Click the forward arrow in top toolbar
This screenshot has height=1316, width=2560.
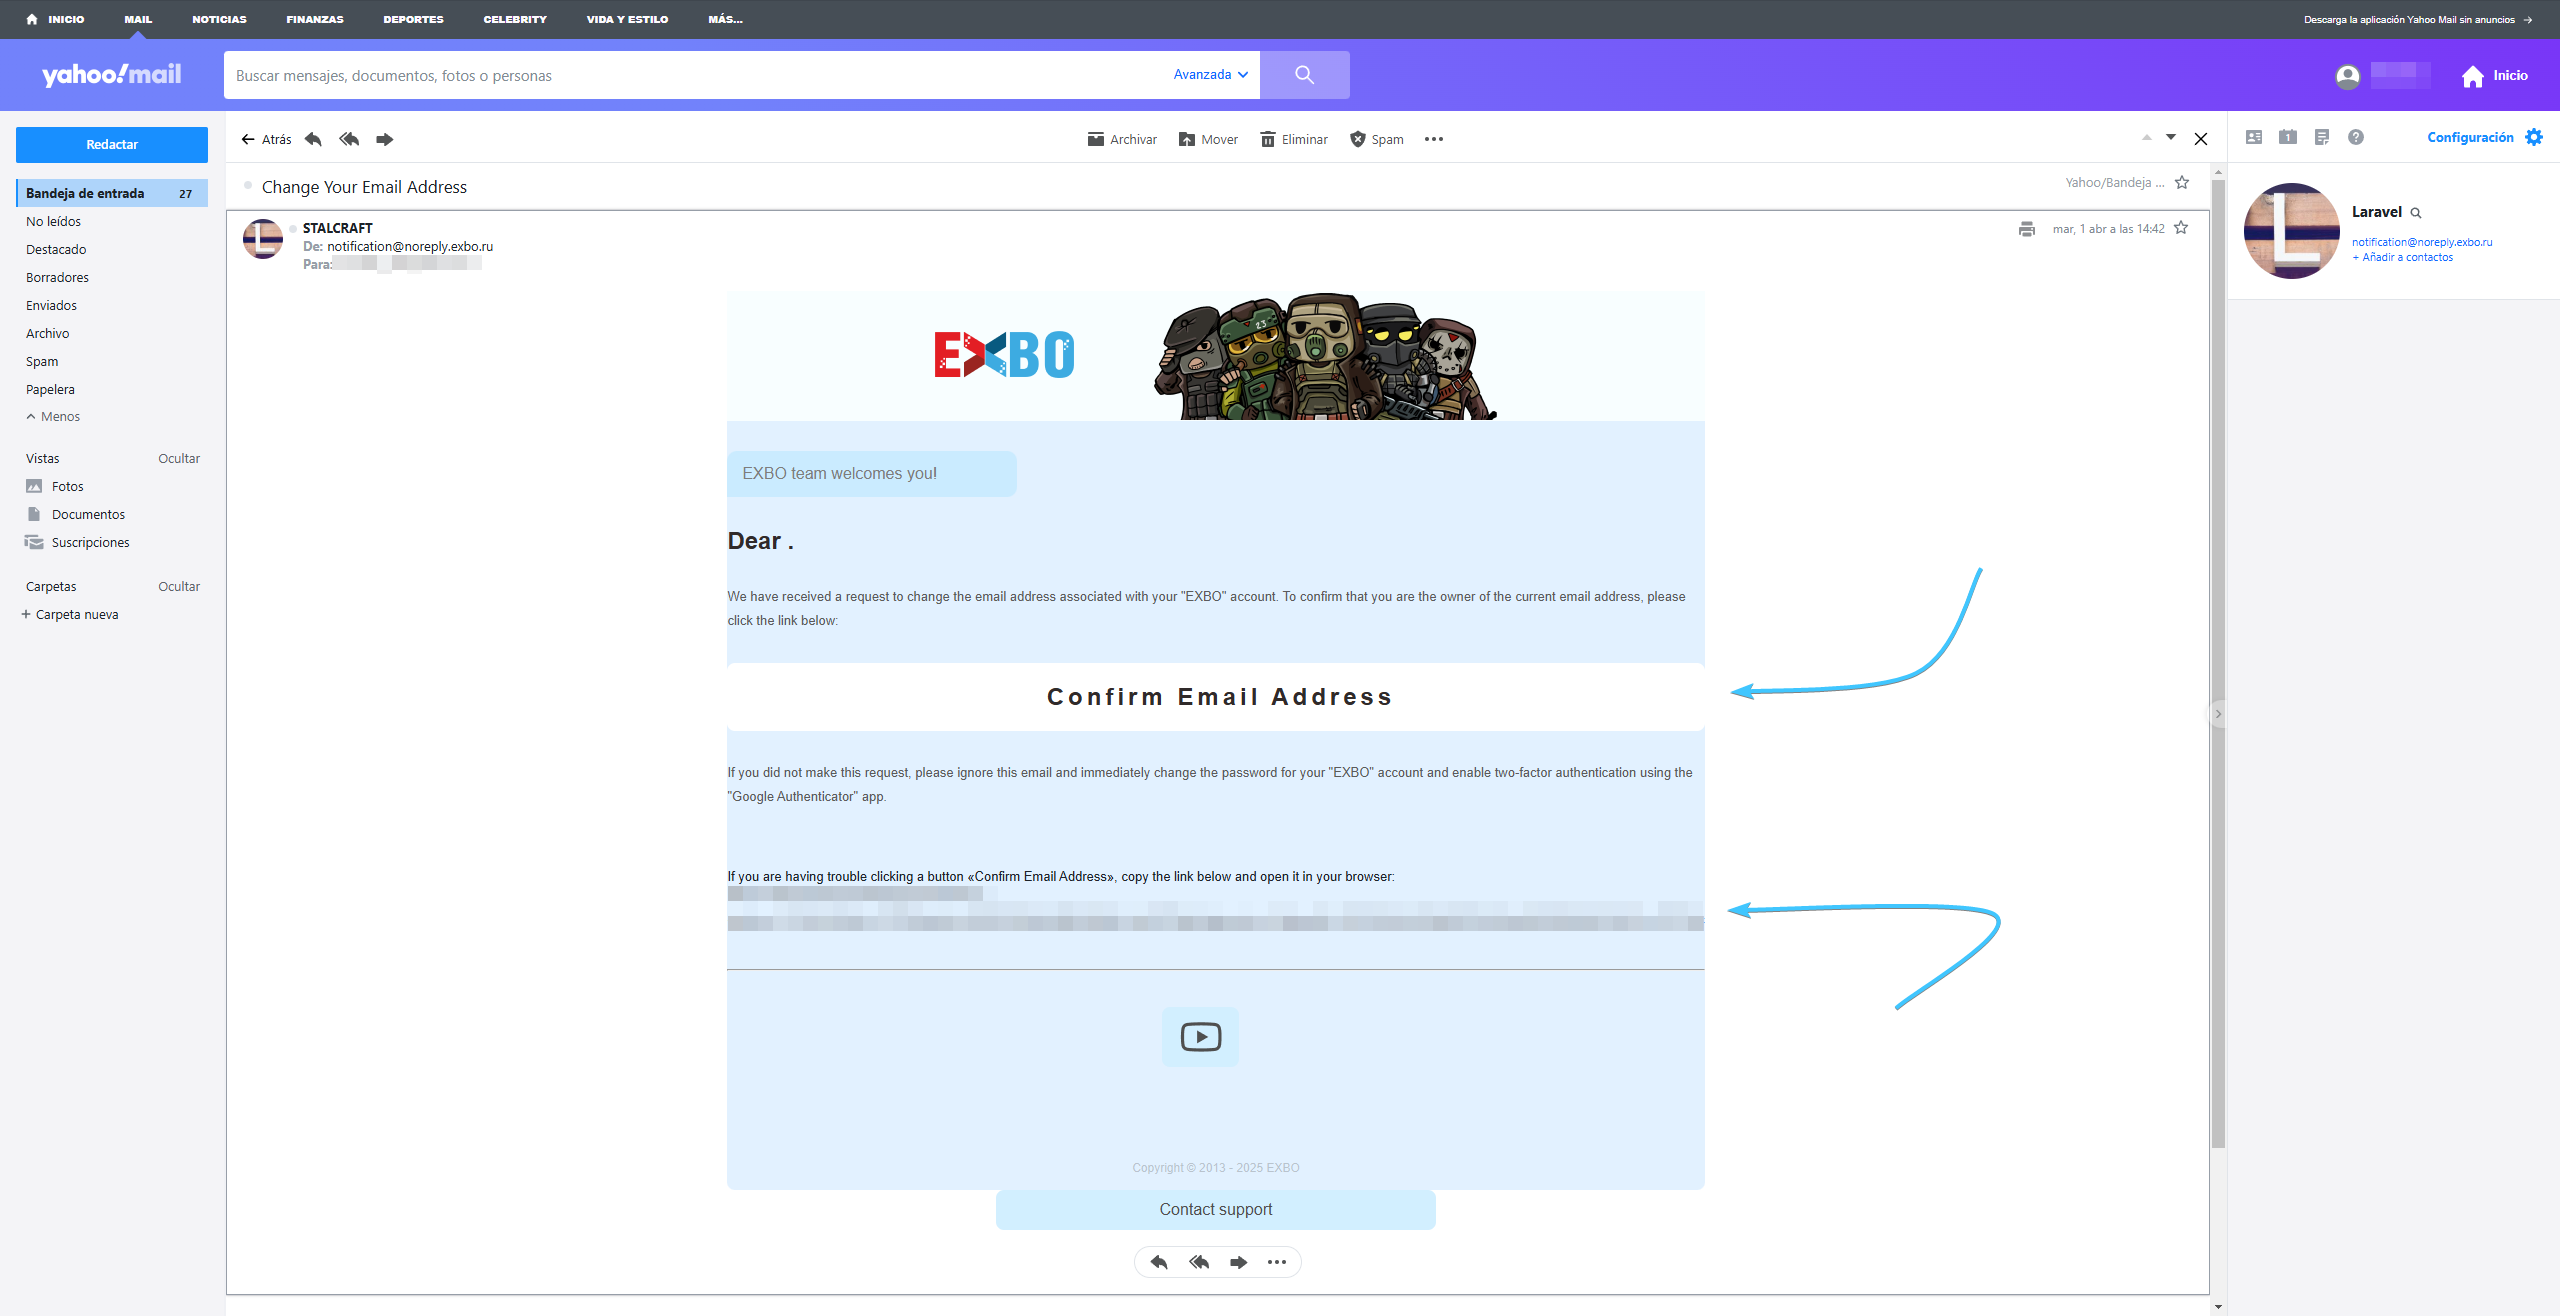pos(384,139)
